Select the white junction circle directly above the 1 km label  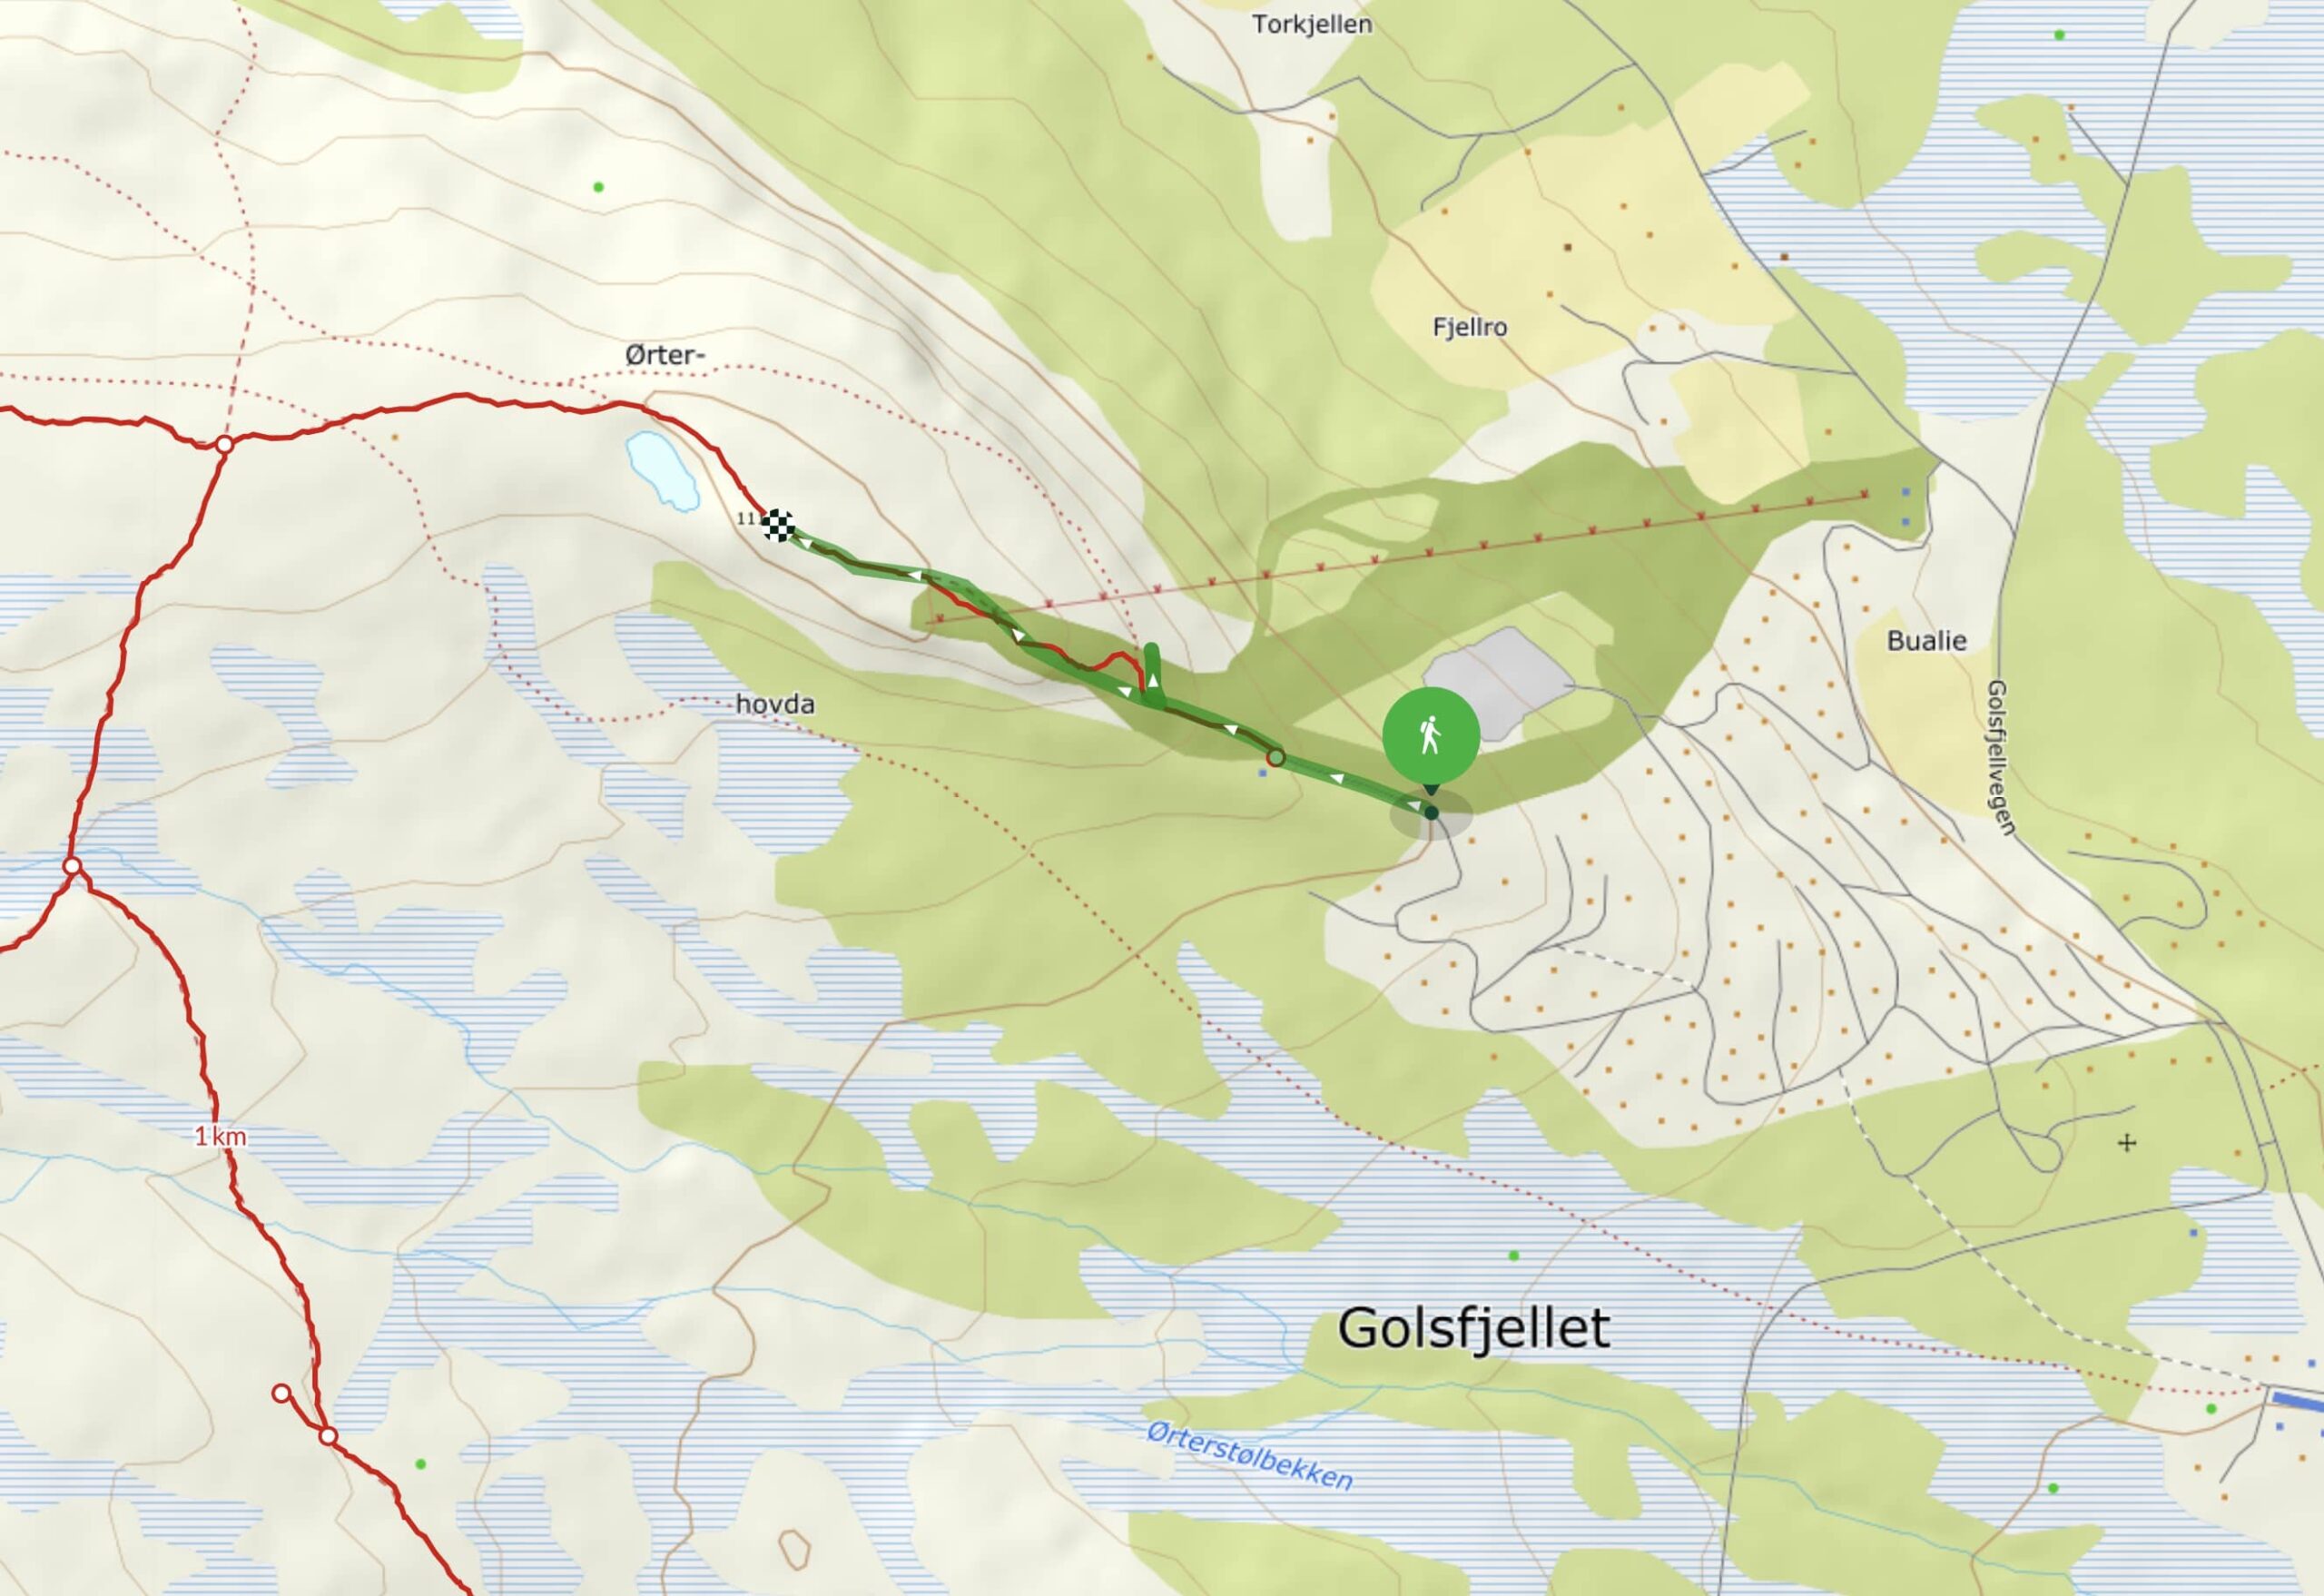[x=72, y=865]
